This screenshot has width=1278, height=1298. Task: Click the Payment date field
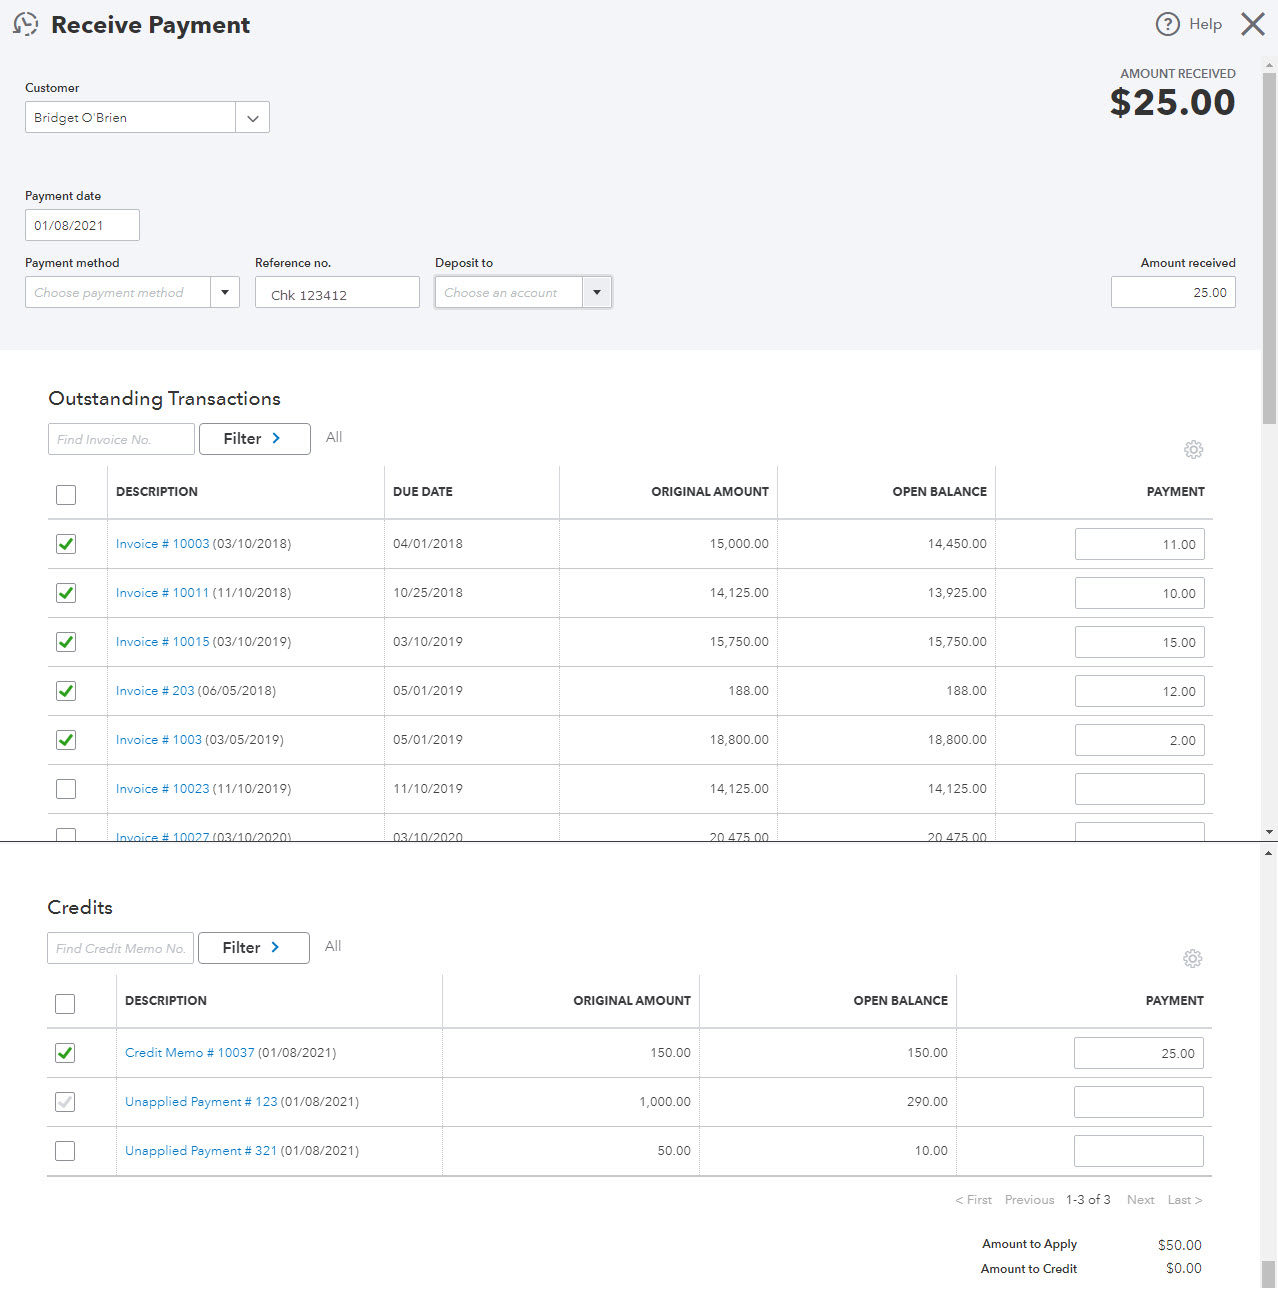[x=82, y=225]
